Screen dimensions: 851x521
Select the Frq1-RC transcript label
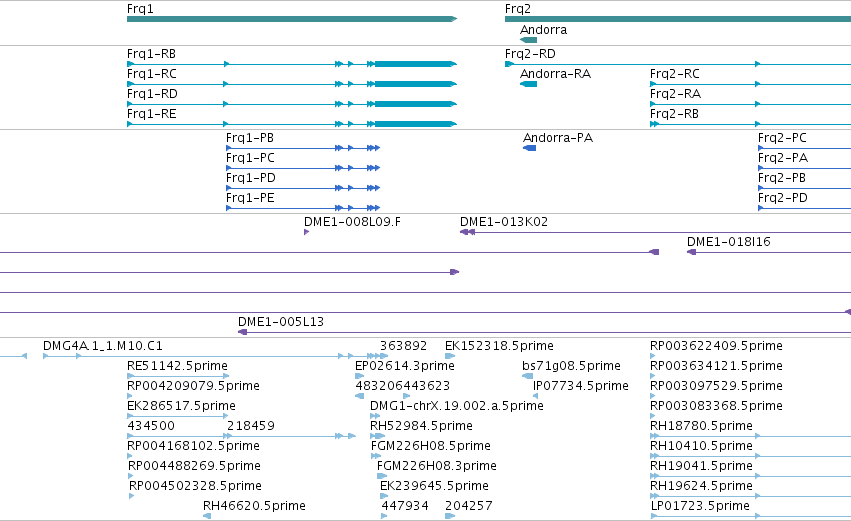[x=151, y=74]
